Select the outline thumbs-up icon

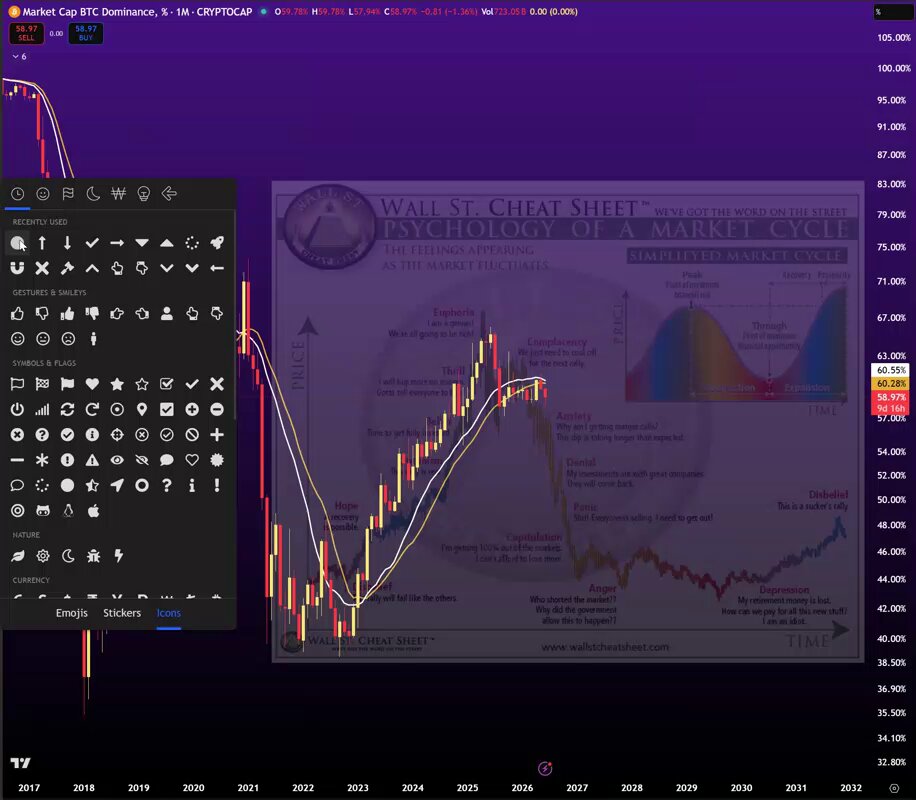tap(17, 314)
